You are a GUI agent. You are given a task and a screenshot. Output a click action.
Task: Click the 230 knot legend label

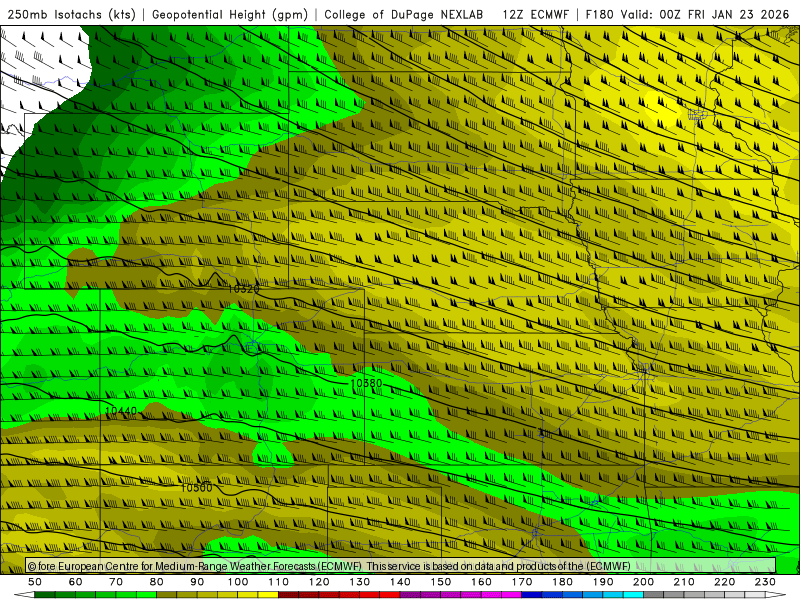click(x=765, y=582)
